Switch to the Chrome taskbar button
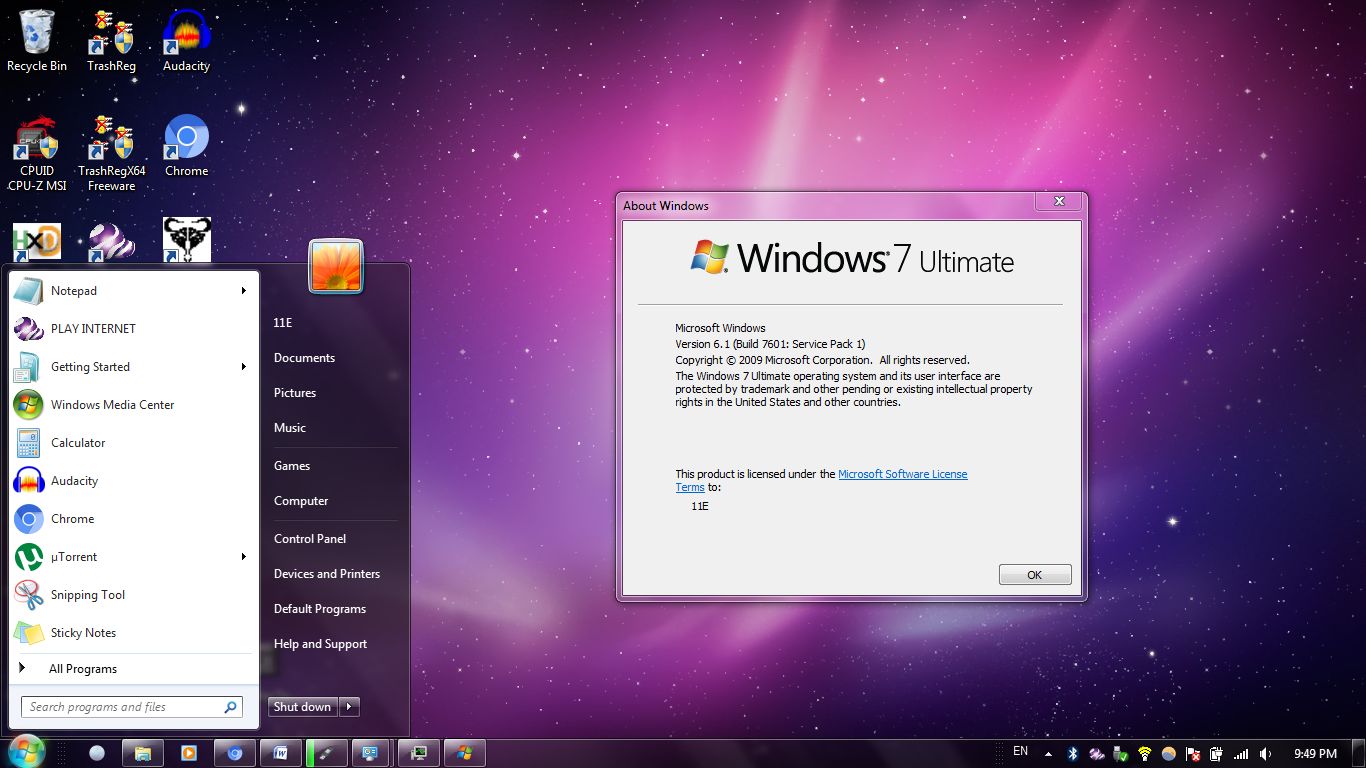The image size is (1366, 768). pos(235,753)
